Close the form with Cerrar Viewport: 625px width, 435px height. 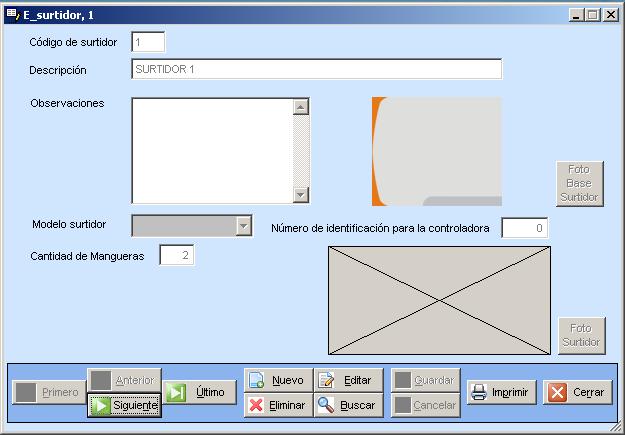578,392
